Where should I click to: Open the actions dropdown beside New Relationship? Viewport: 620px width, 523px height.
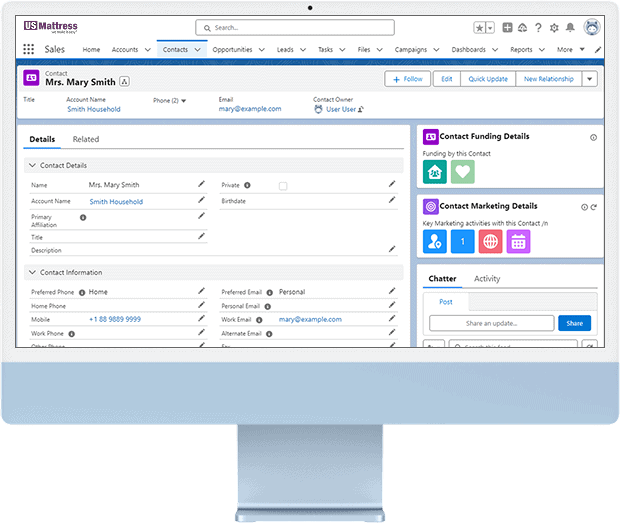(589, 79)
